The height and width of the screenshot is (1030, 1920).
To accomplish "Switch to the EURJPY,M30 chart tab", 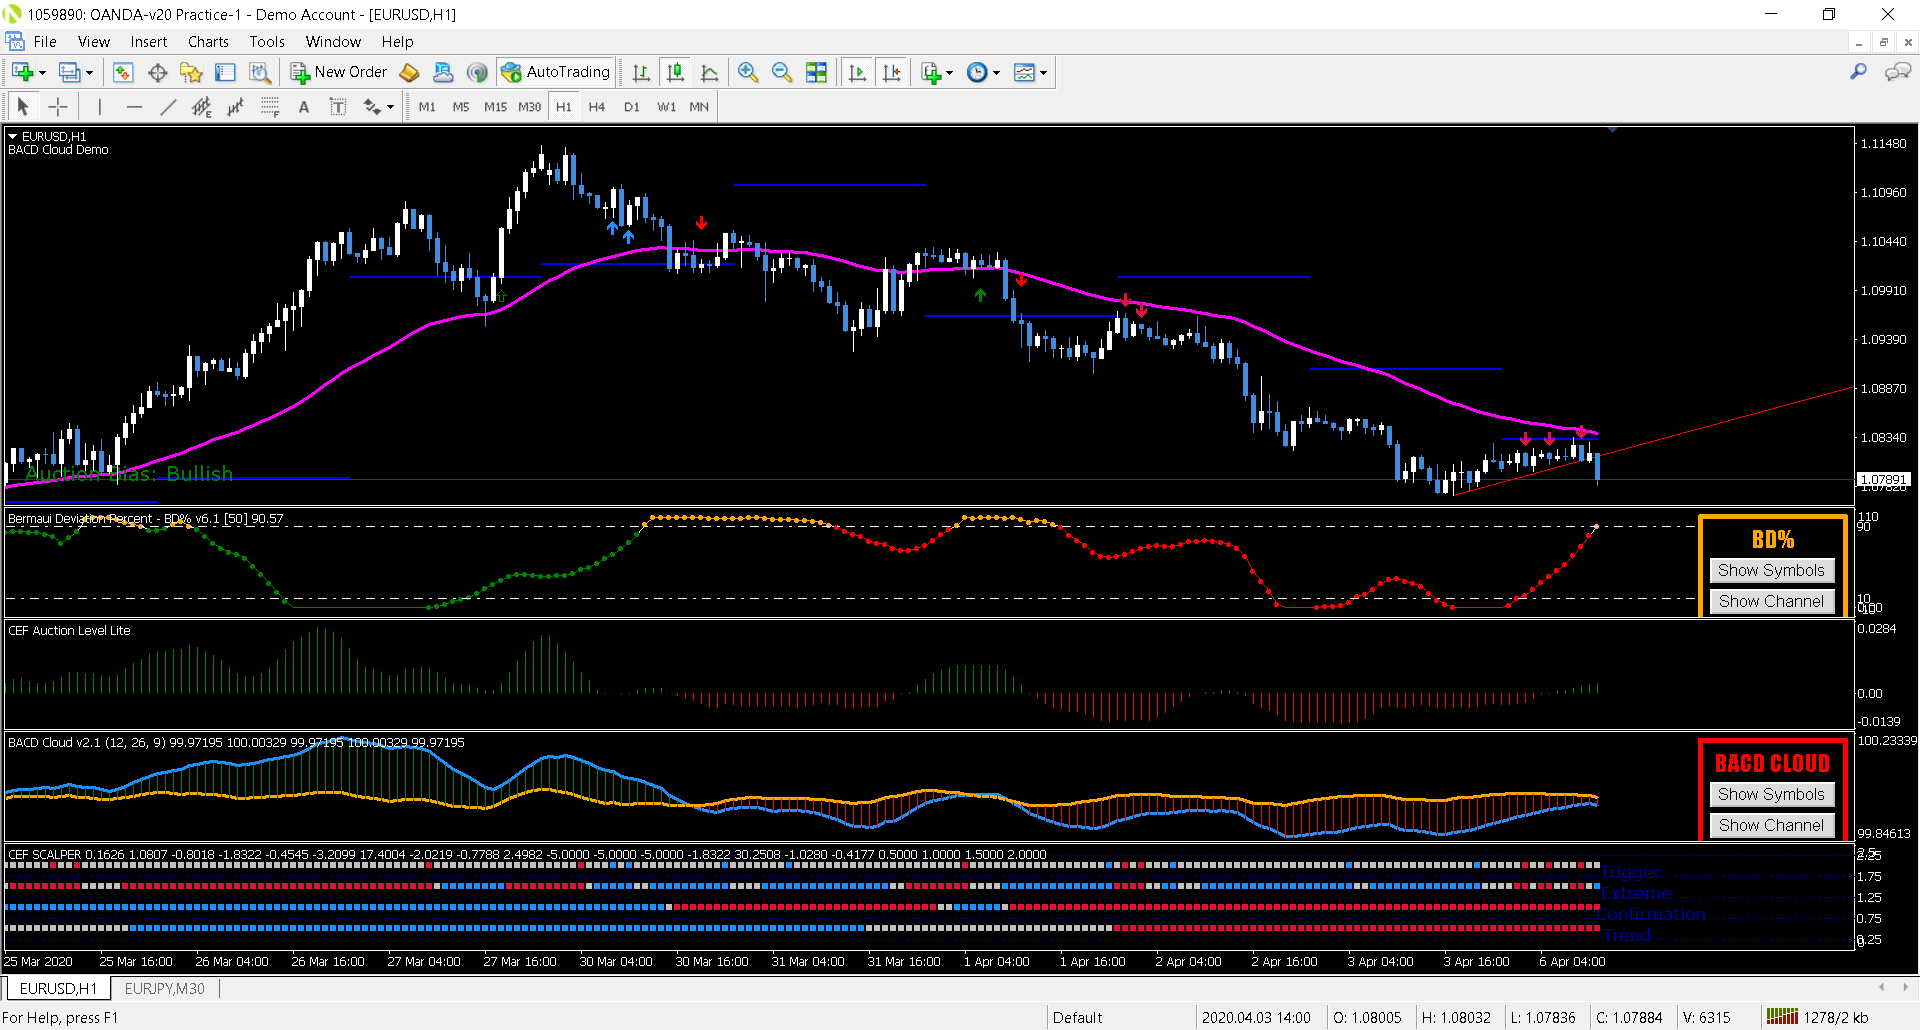I will tap(165, 988).
